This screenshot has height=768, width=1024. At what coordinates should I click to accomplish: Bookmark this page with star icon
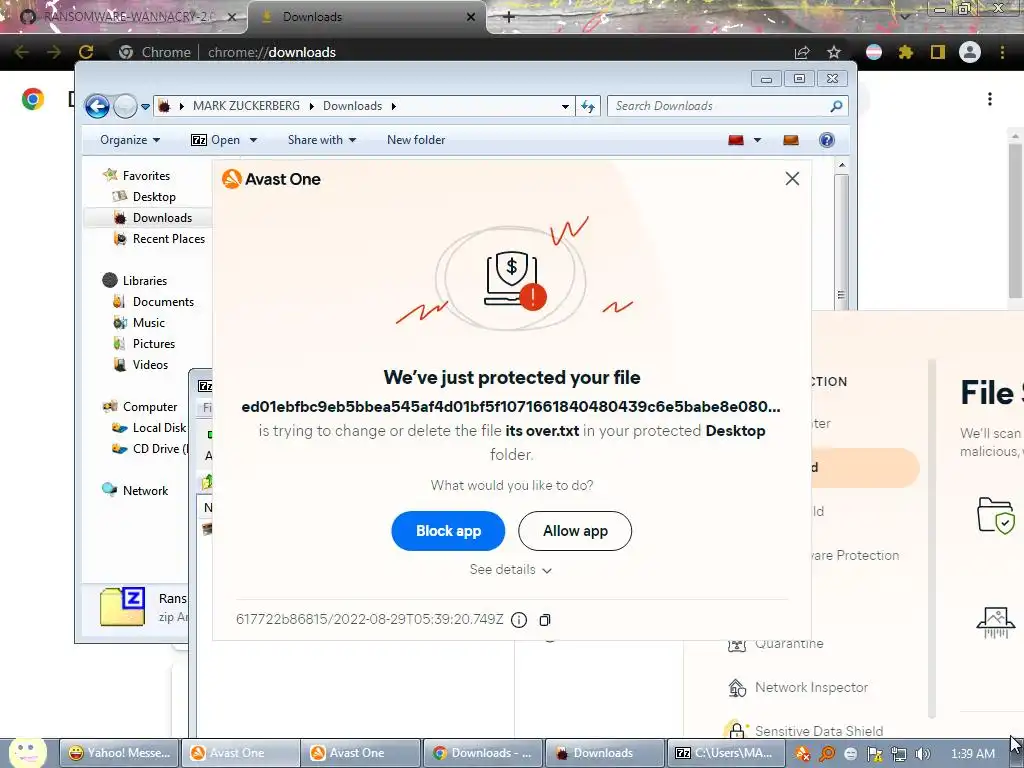834,52
